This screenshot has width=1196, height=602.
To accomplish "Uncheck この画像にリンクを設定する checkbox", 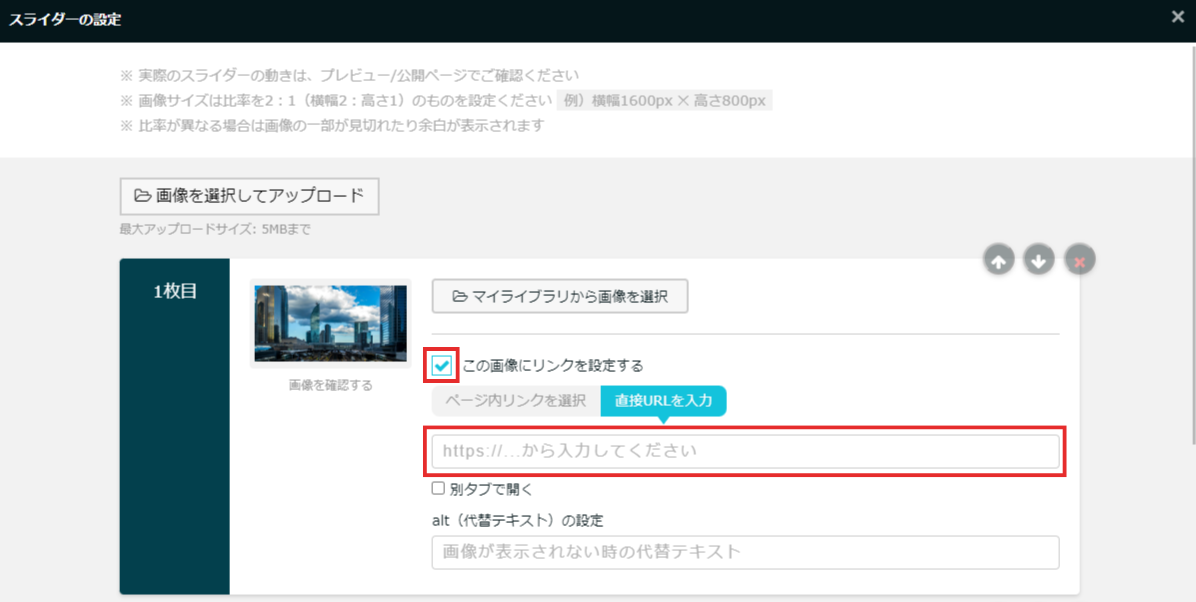I will [x=441, y=365].
